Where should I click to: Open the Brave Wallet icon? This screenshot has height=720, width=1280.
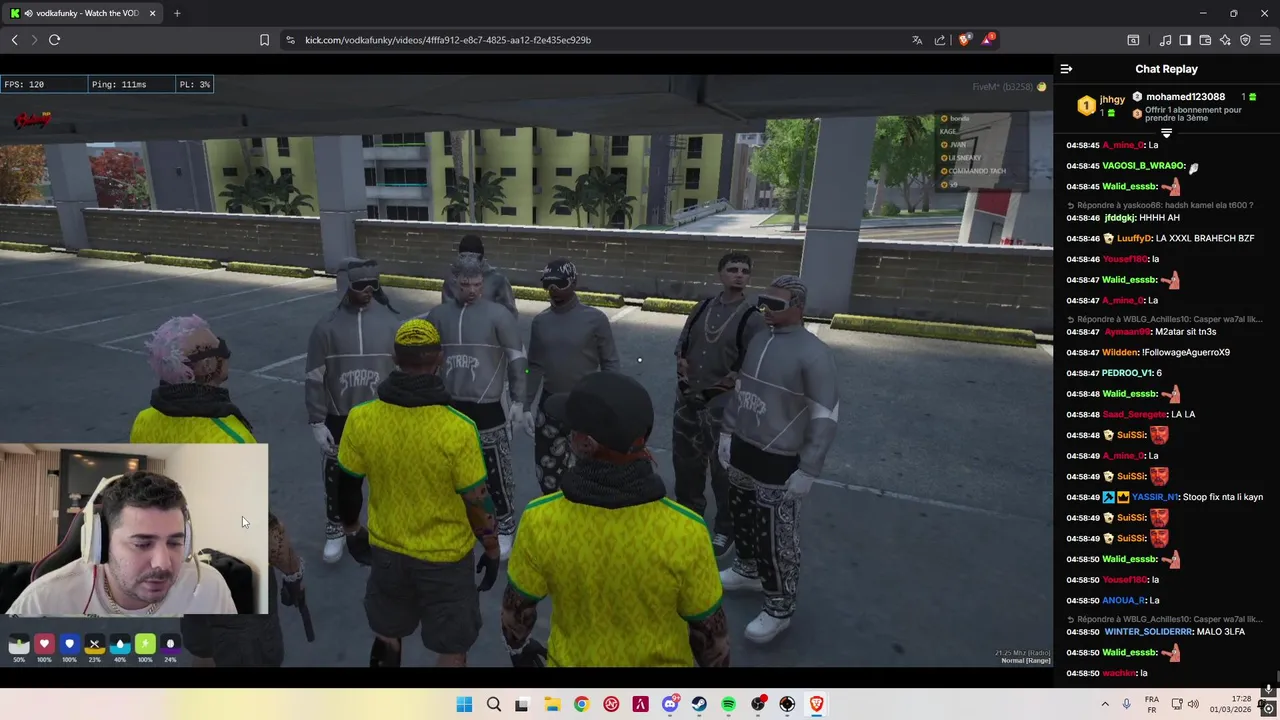click(1205, 40)
